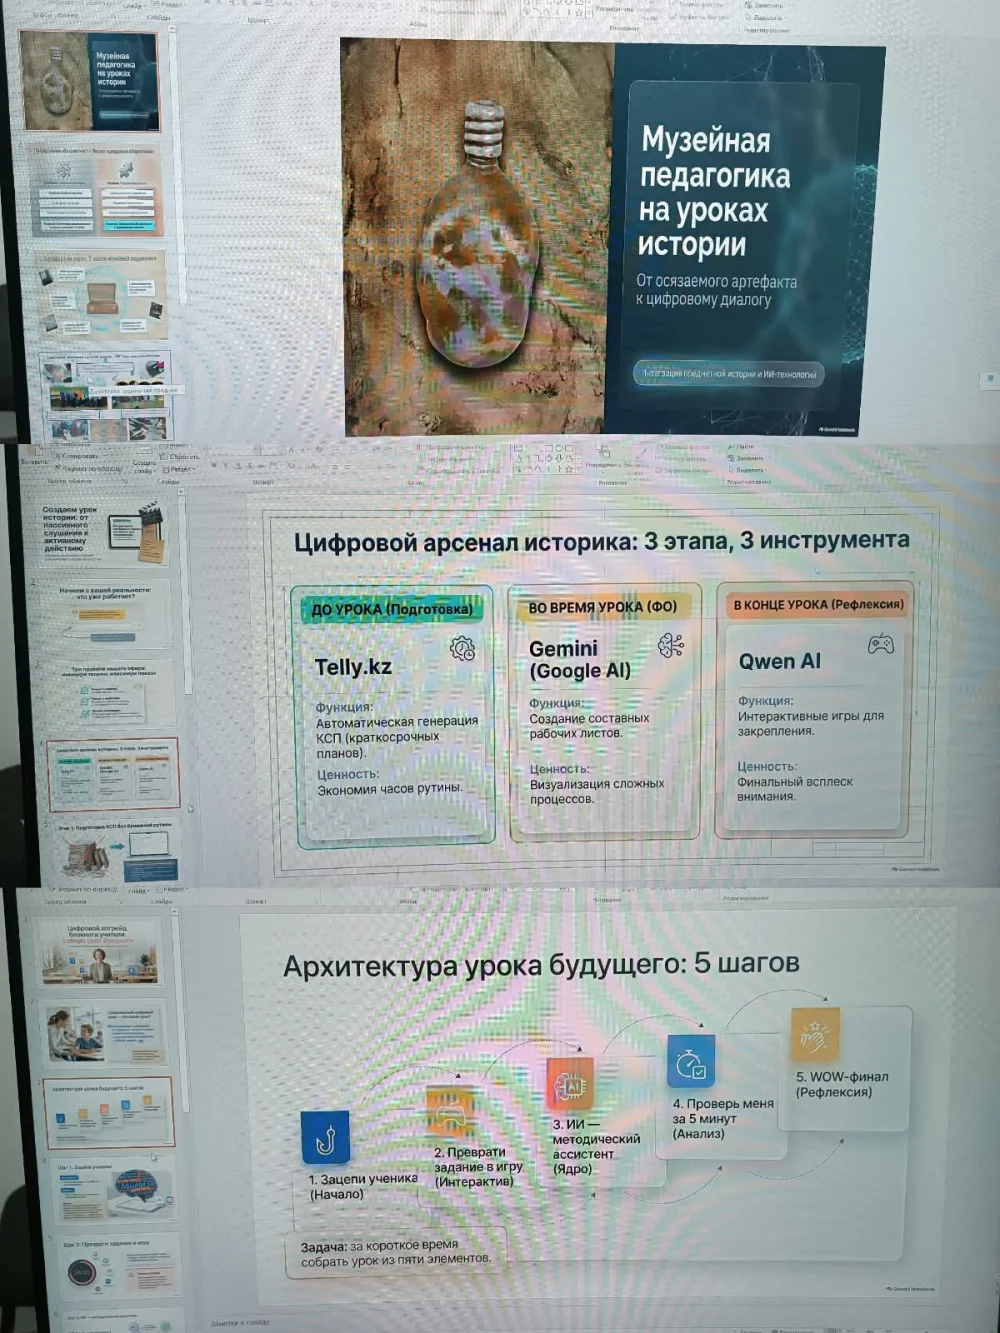The height and width of the screenshot is (1333, 1000).
Task: Open the 'Музейная педагогика' title slide thumbnail
Action: pyautogui.click(x=91, y=82)
